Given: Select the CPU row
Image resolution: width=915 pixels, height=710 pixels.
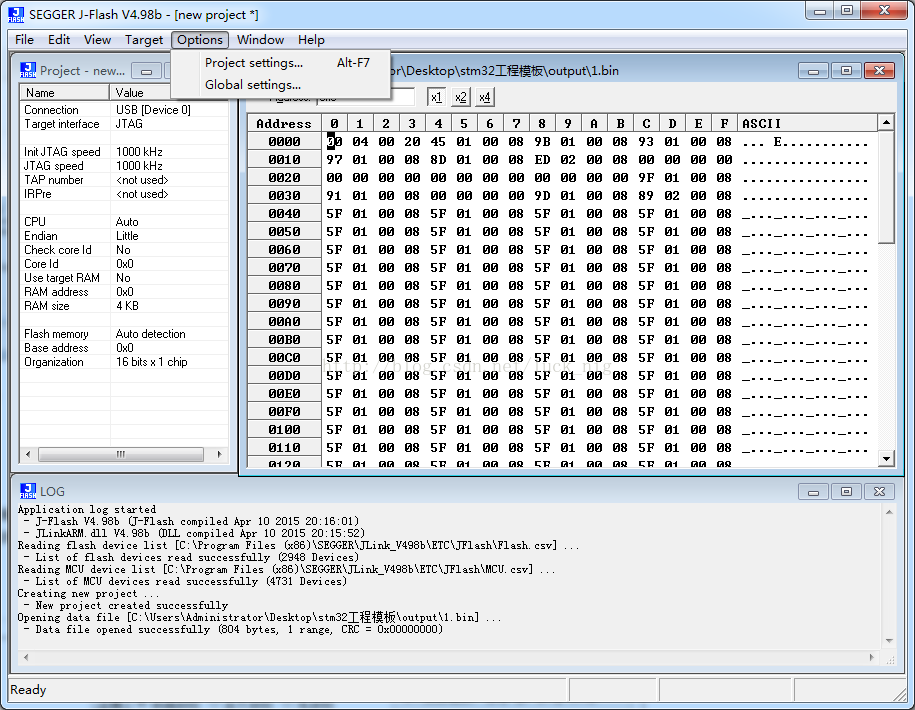Looking at the screenshot, I should (124, 222).
